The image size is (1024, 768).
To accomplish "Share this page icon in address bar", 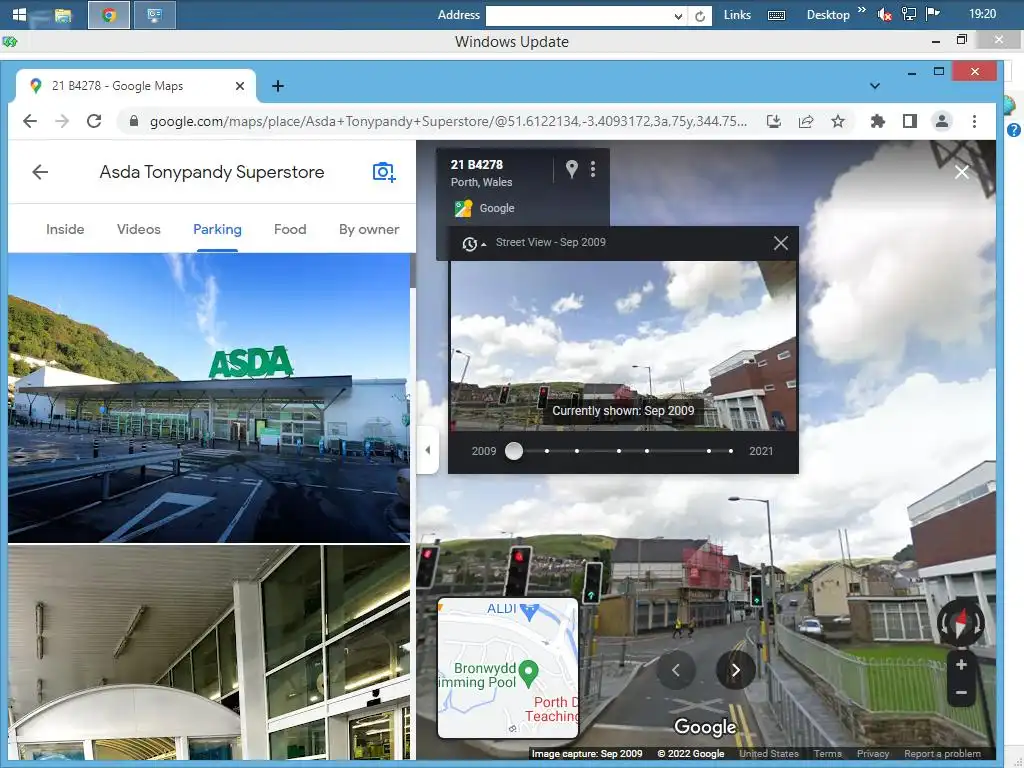I will click(806, 121).
